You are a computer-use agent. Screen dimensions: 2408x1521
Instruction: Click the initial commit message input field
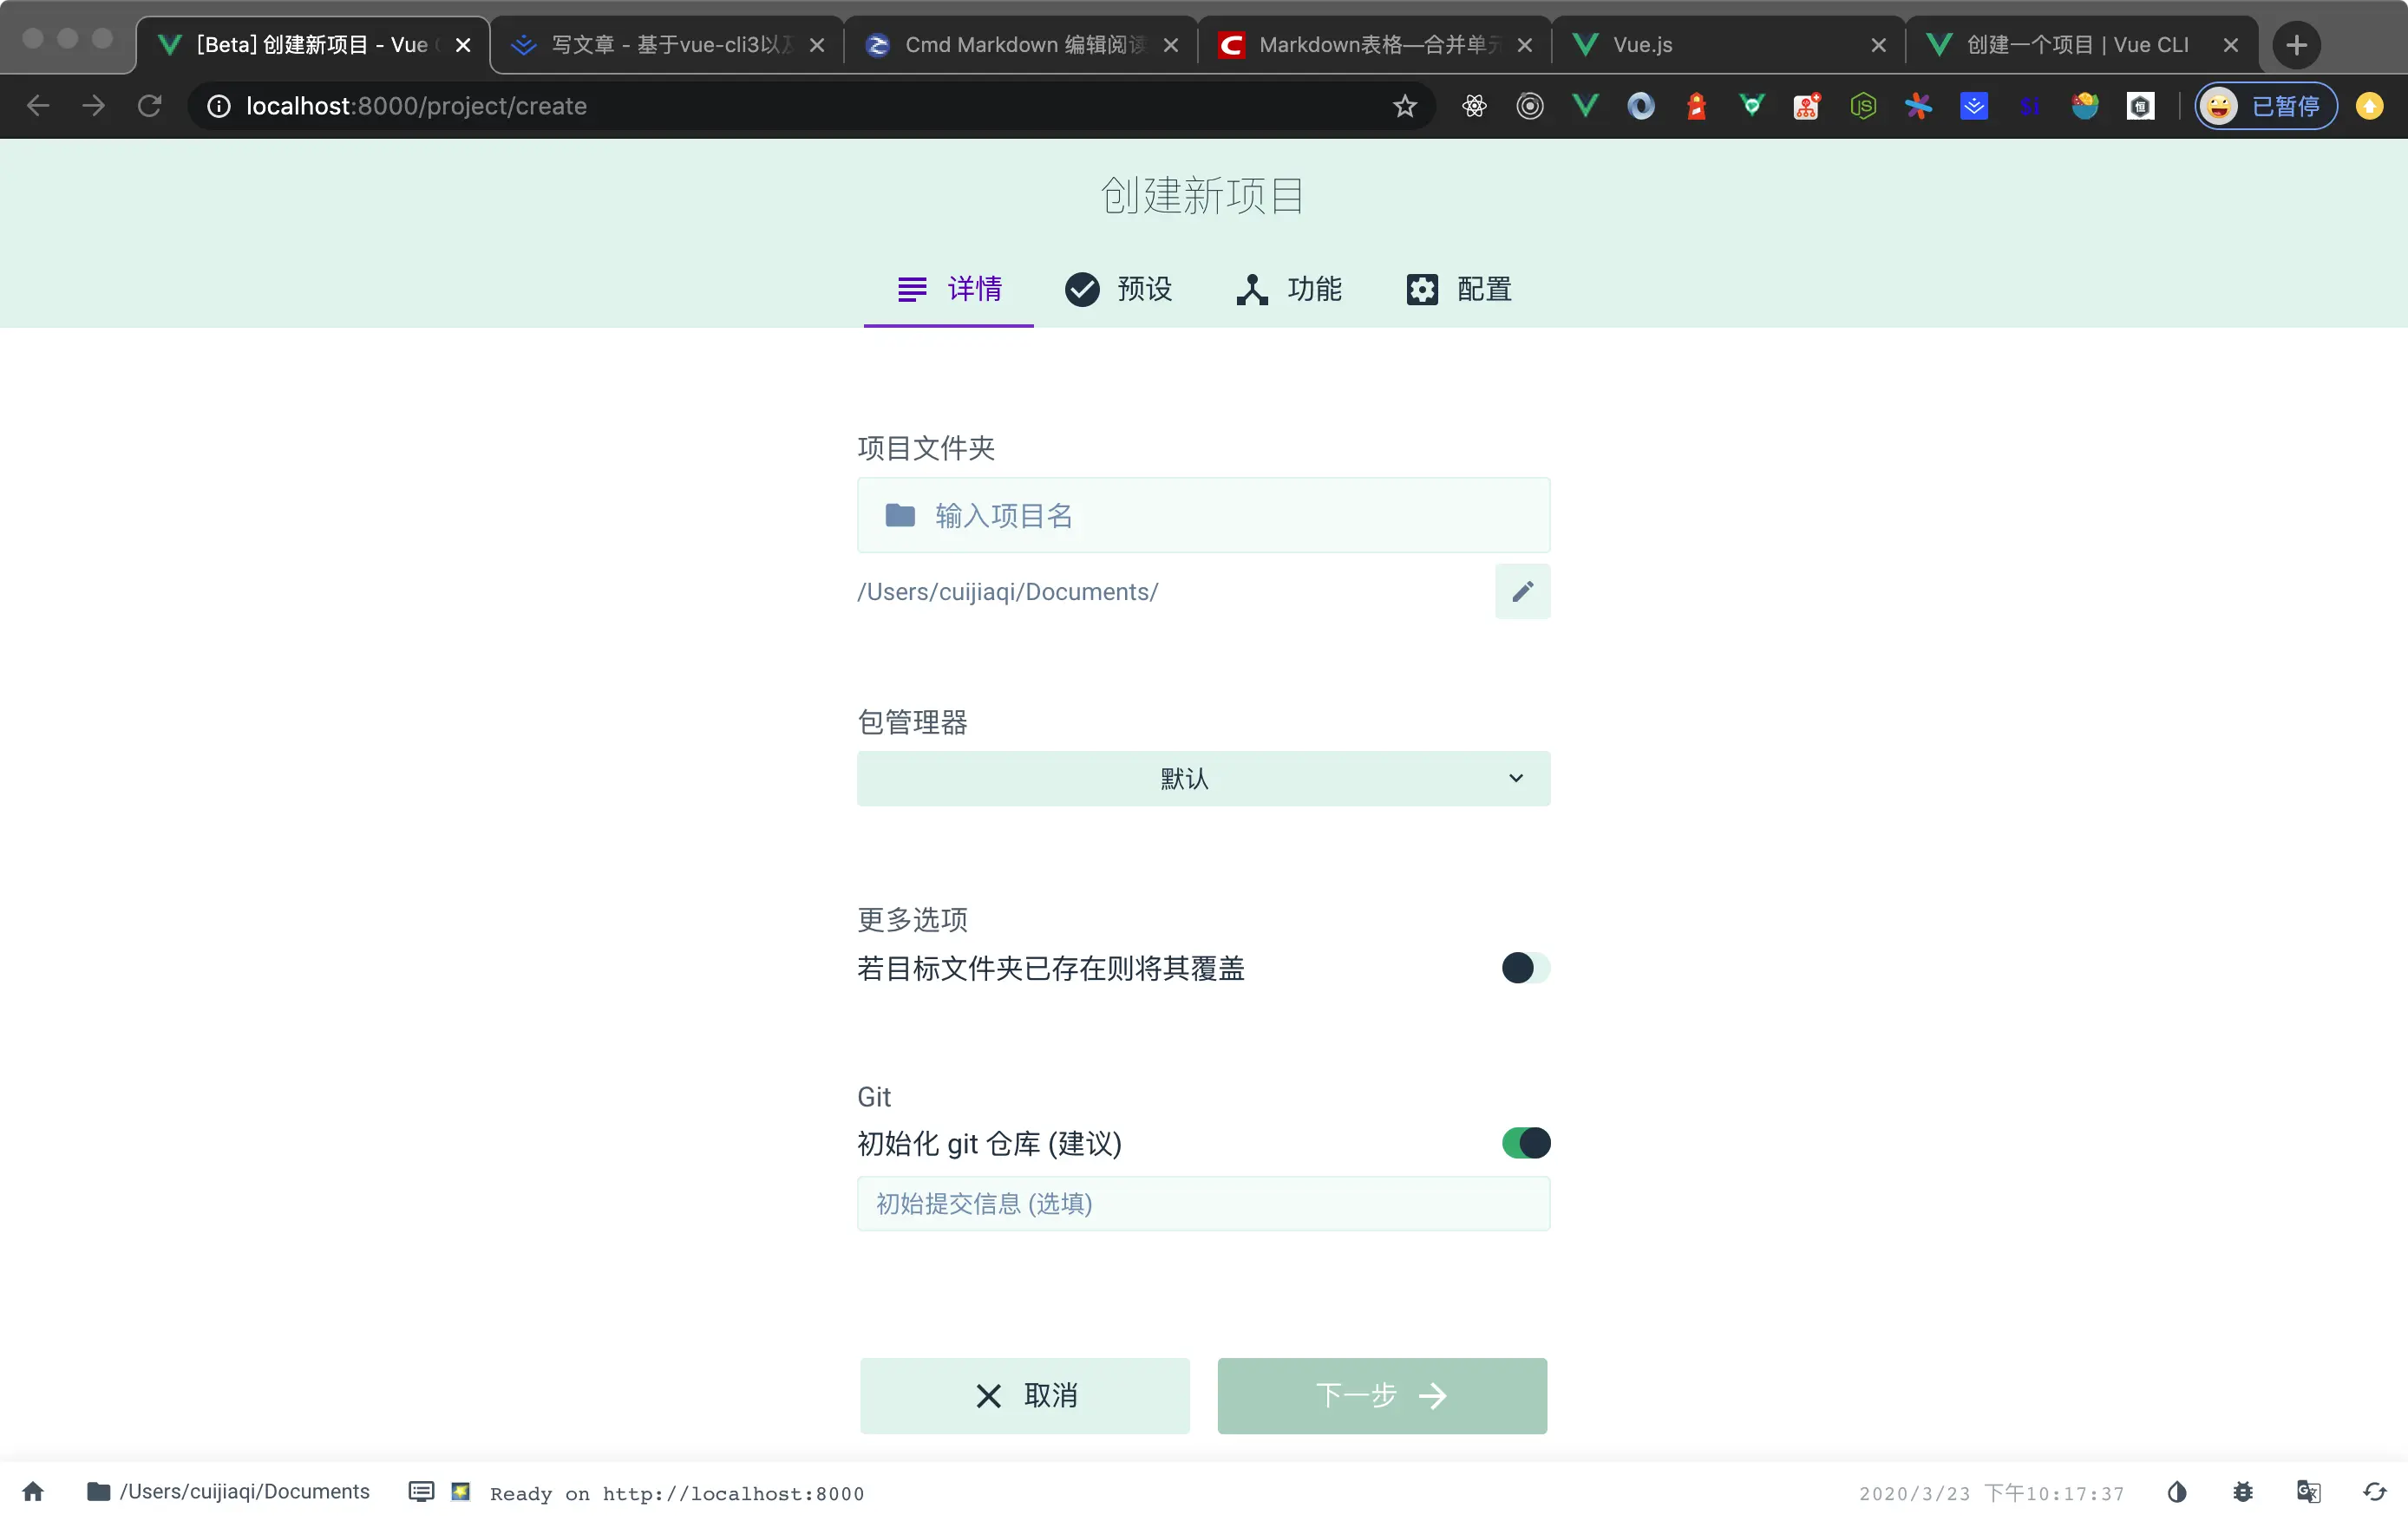(x=1203, y=1204)
